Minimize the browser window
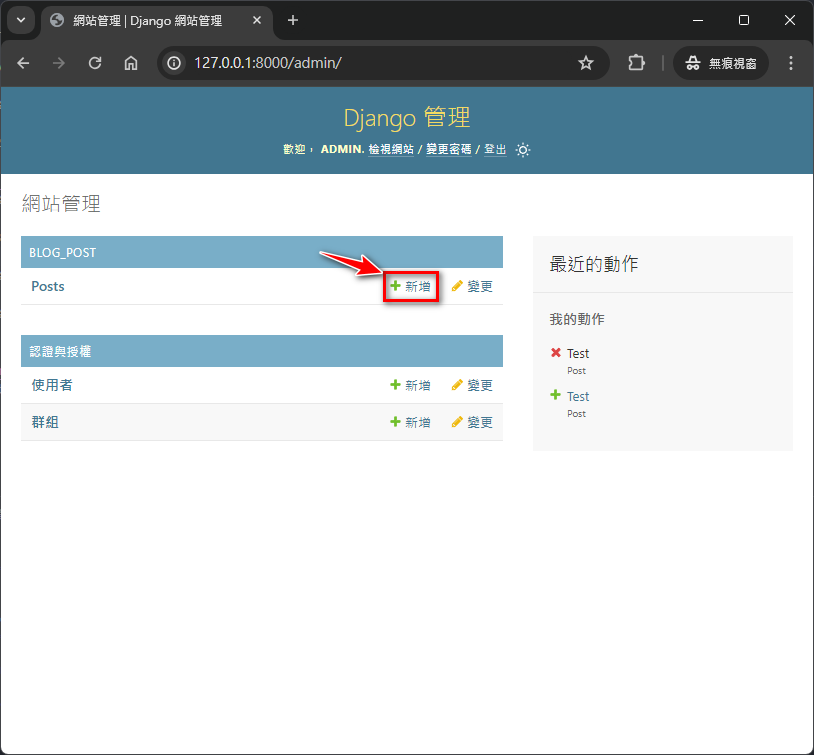The width and height of the screenshot is (814, 755). (x=698, y=20)
